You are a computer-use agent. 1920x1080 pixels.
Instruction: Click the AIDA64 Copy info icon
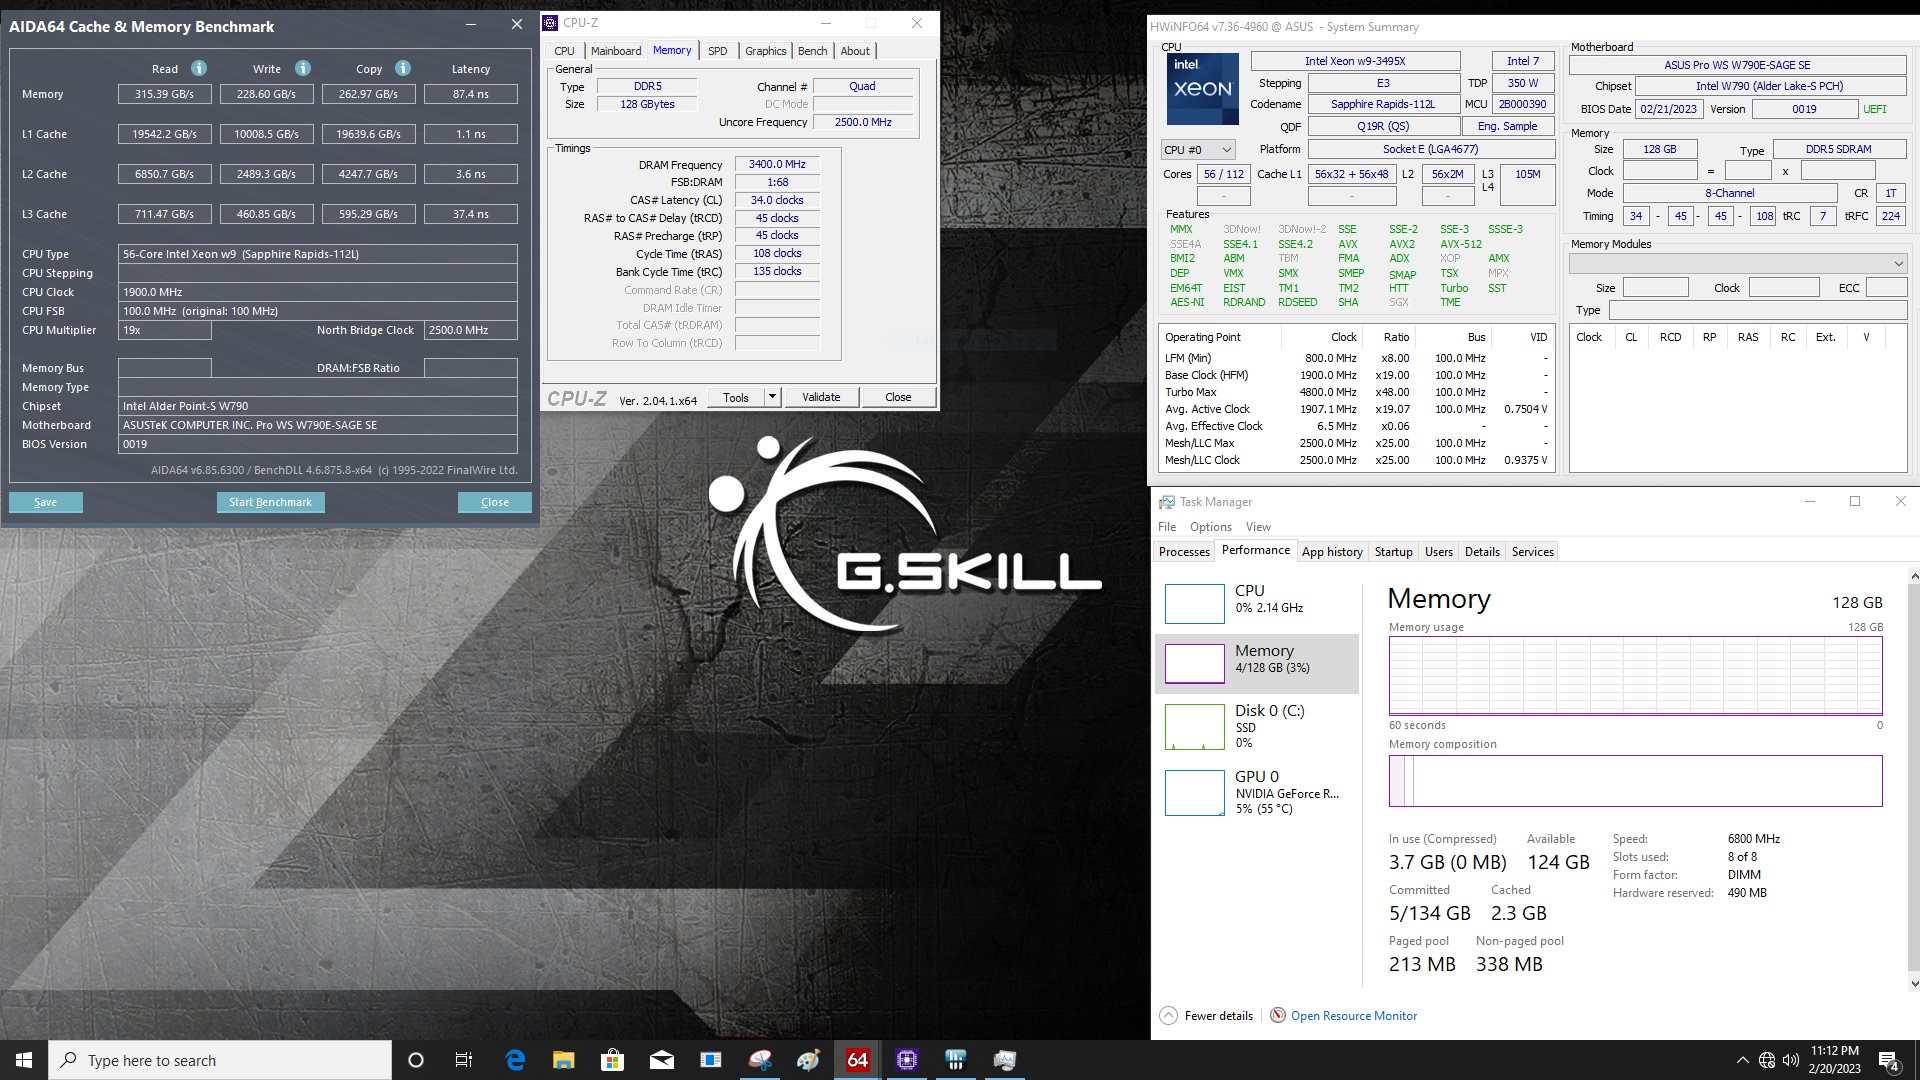coord(402,67)
